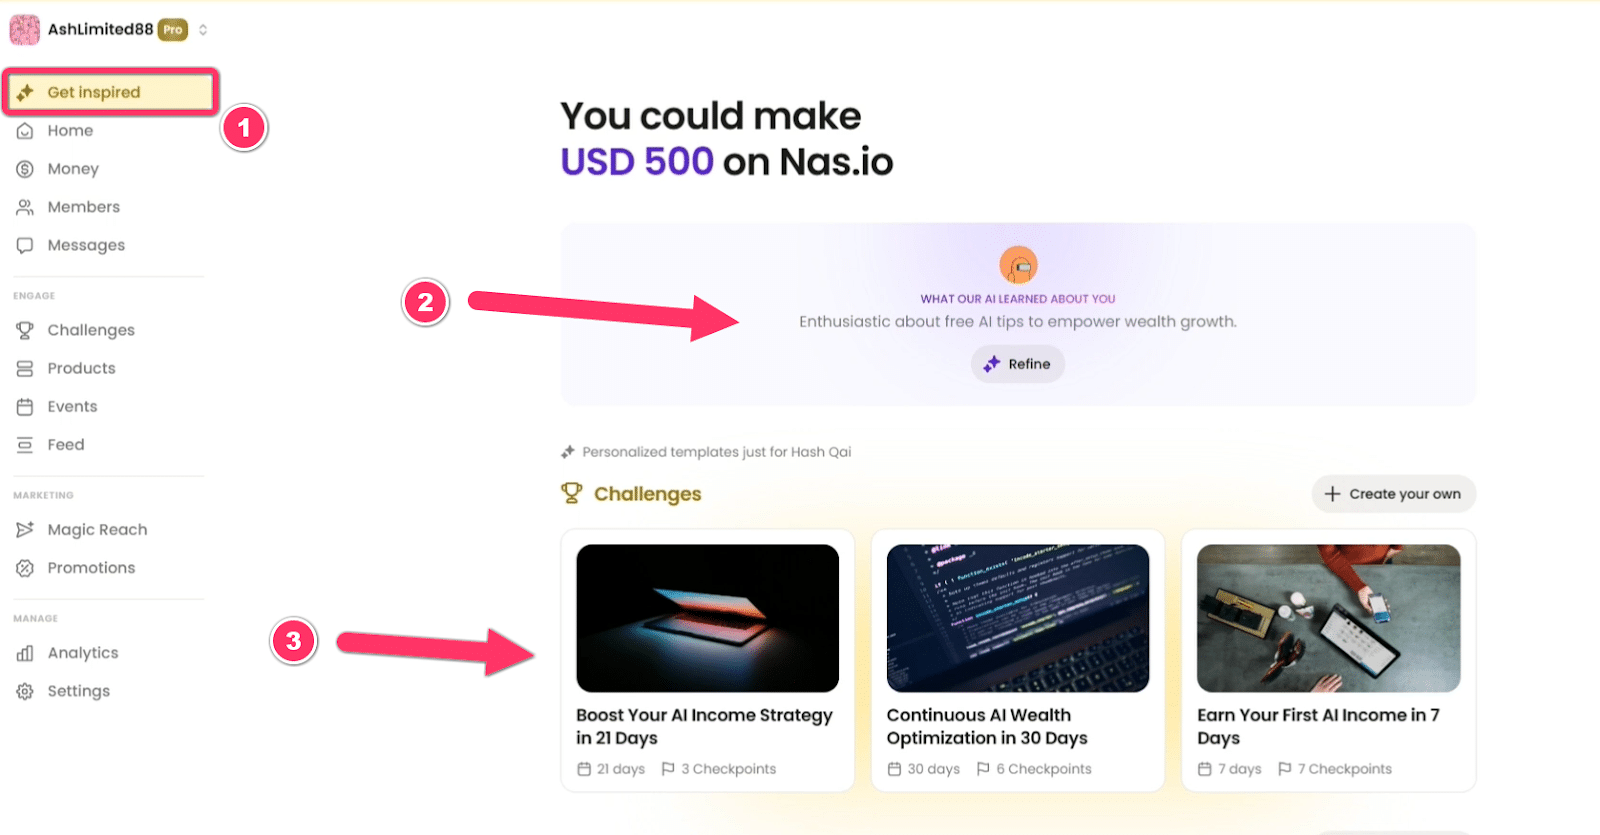Image resolution: width=1600 pixels, height=835 pixels.
Task: Select Continuous AI Wealth Optimization challenge image
Action: pos(1017,618)
